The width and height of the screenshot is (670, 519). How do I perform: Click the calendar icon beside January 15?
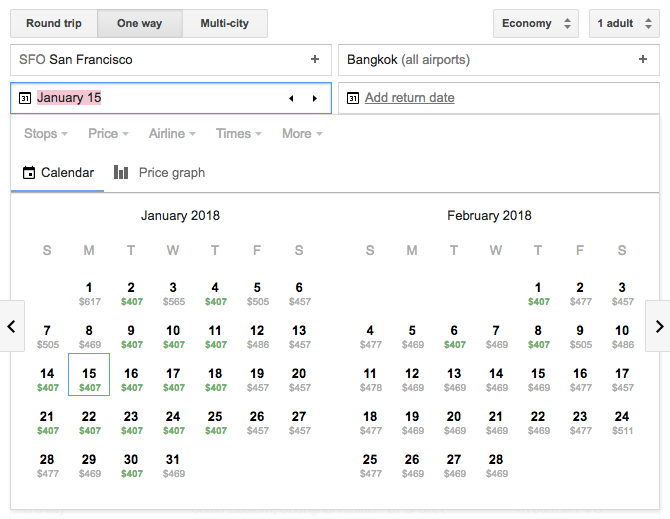[x=26, y=98]
